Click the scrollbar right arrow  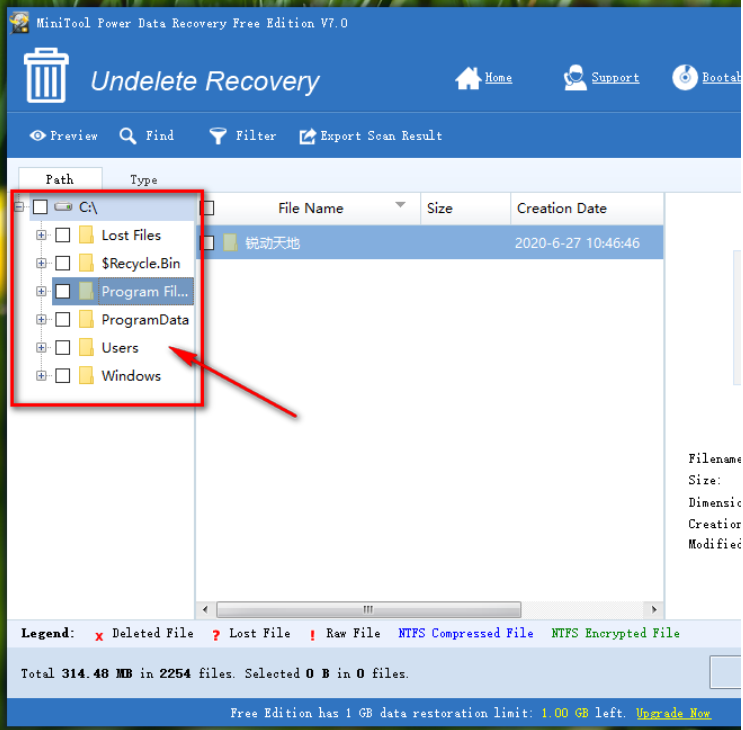654,609
